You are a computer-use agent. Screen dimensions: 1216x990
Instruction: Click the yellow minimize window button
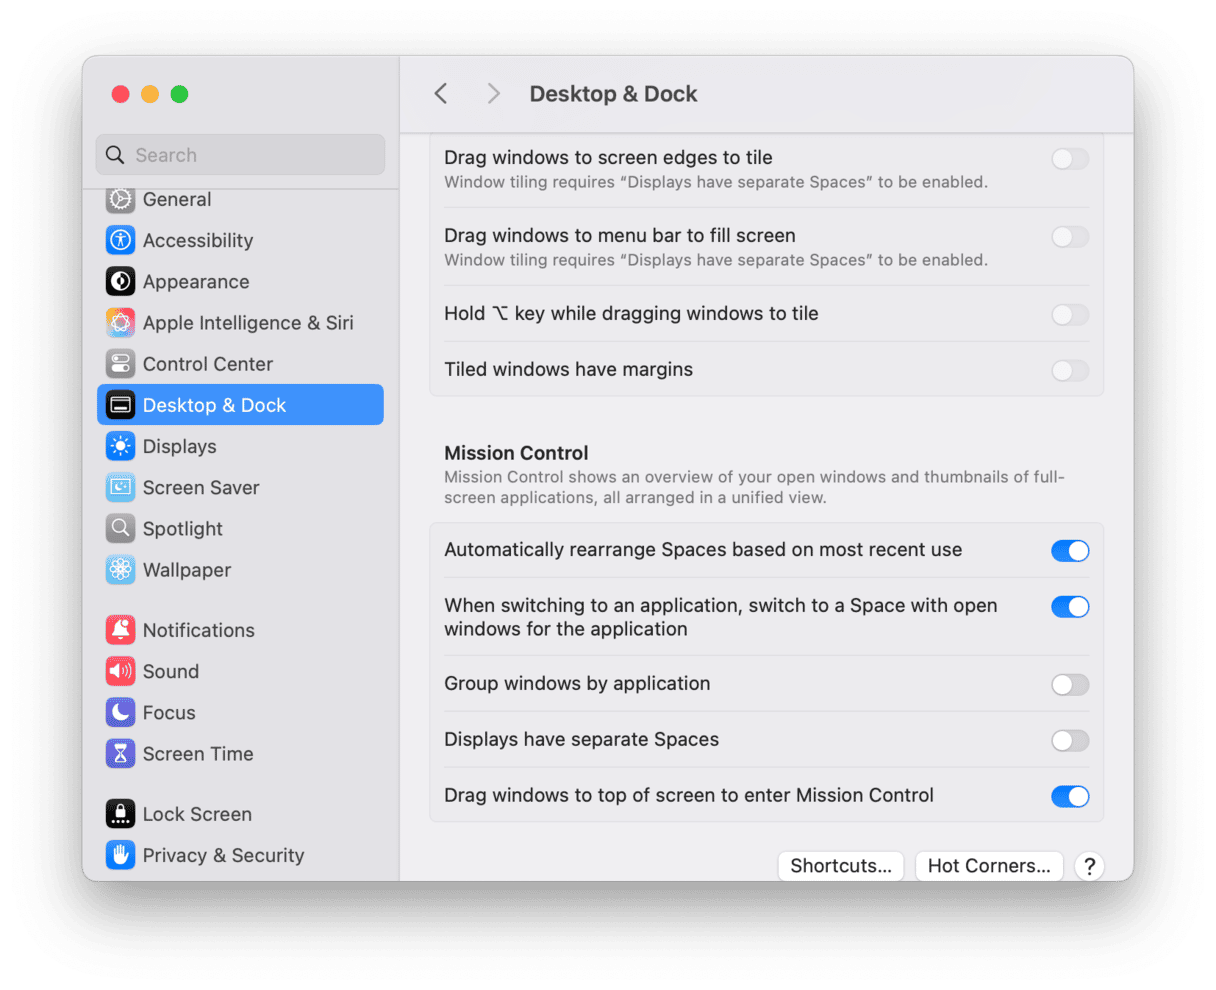coord(150,94)
